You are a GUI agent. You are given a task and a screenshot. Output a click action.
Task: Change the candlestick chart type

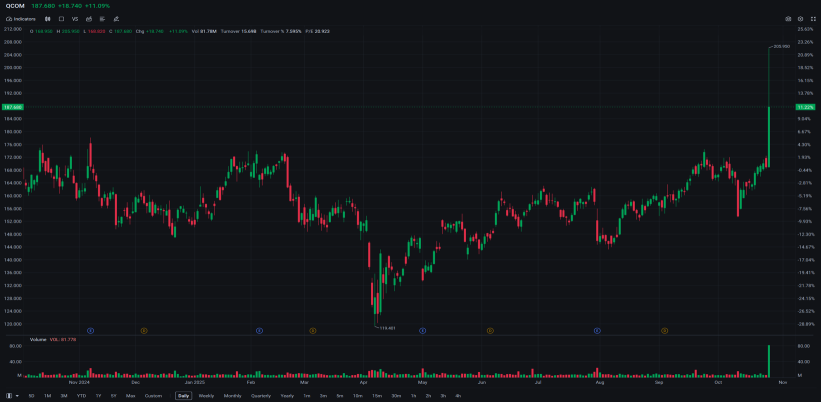pos(48,19)
